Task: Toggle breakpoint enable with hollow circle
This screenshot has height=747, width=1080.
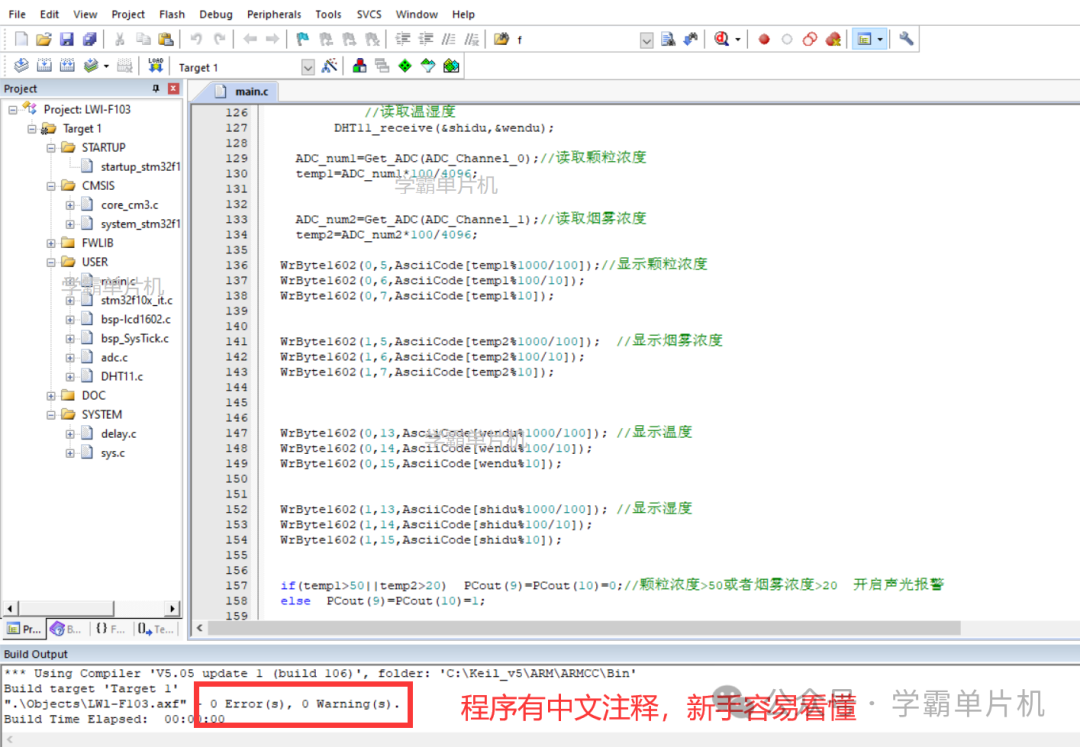Action: 787,39
